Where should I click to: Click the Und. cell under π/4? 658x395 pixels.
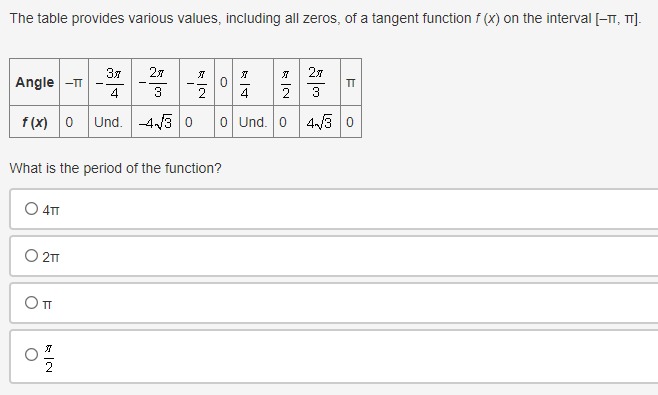click(253, 122)
